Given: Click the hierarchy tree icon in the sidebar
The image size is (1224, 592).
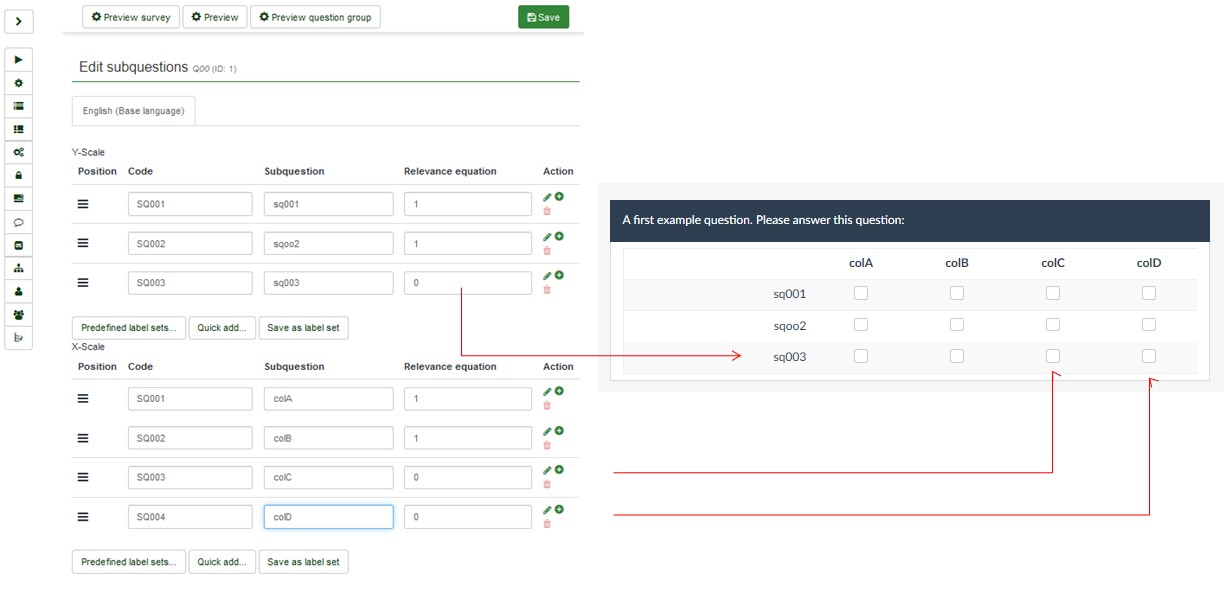Looking at the screenshot, I should pyautogui.click(x=18, y=268).
